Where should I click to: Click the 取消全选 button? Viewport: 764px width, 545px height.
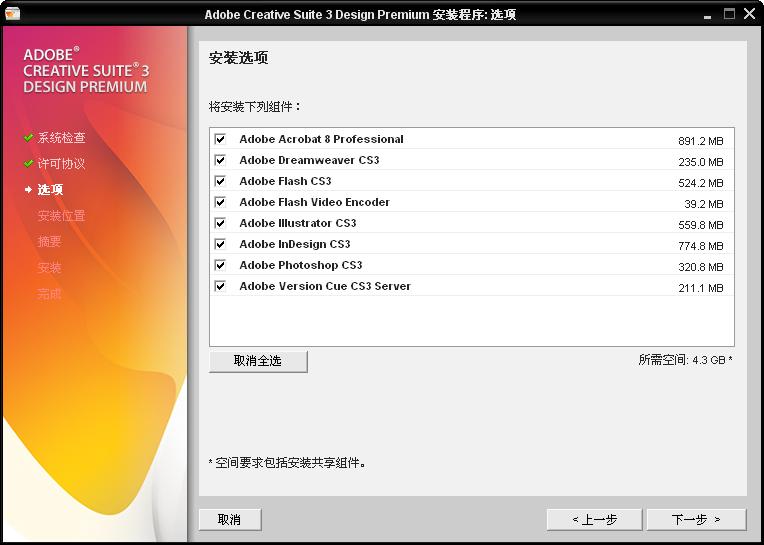(x=258, y=361)
